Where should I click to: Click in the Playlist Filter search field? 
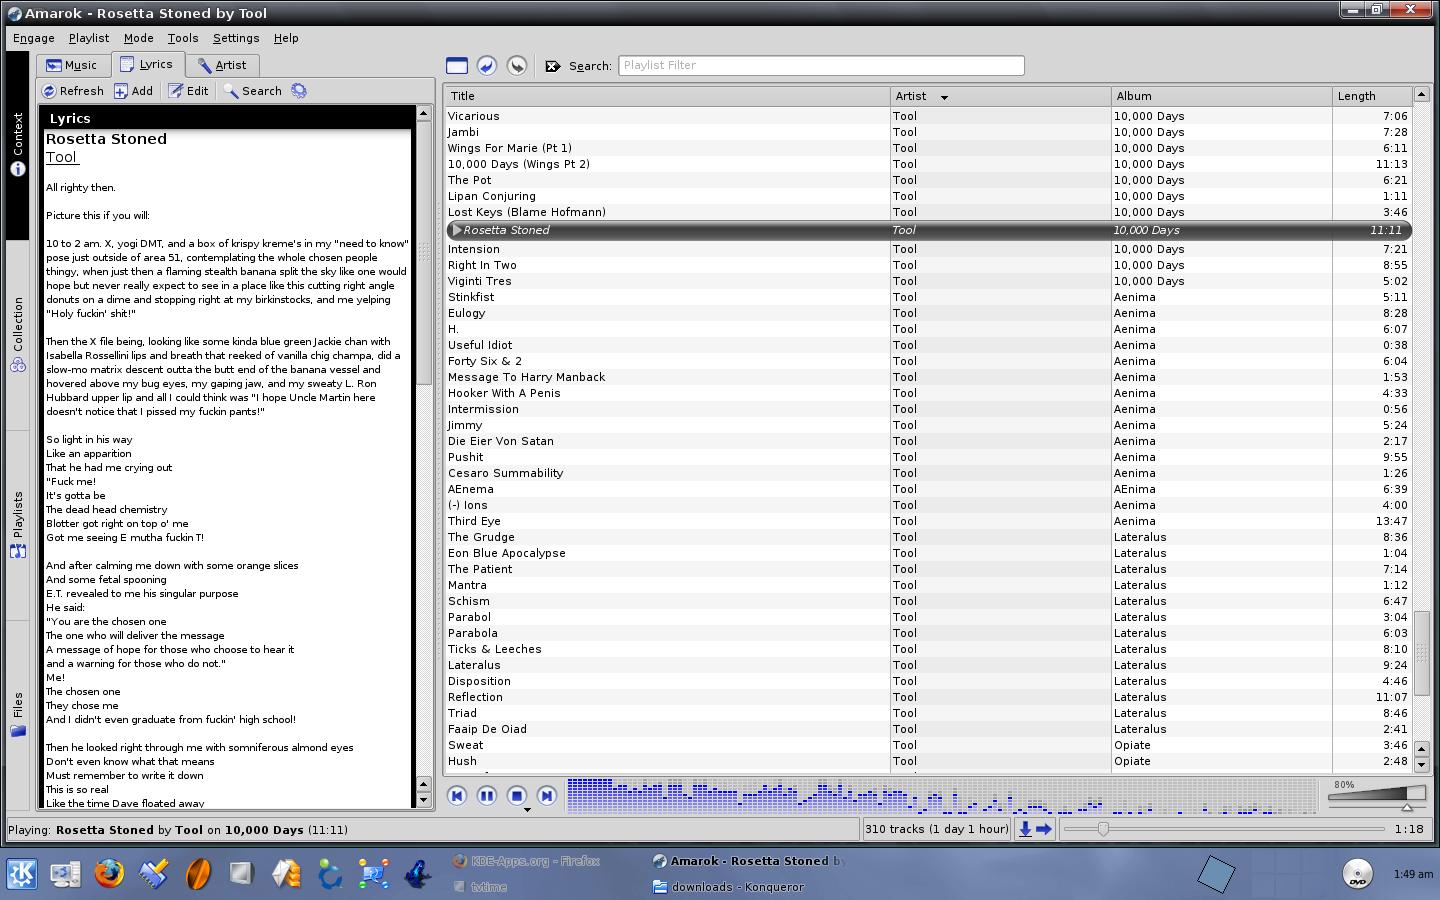821,65
